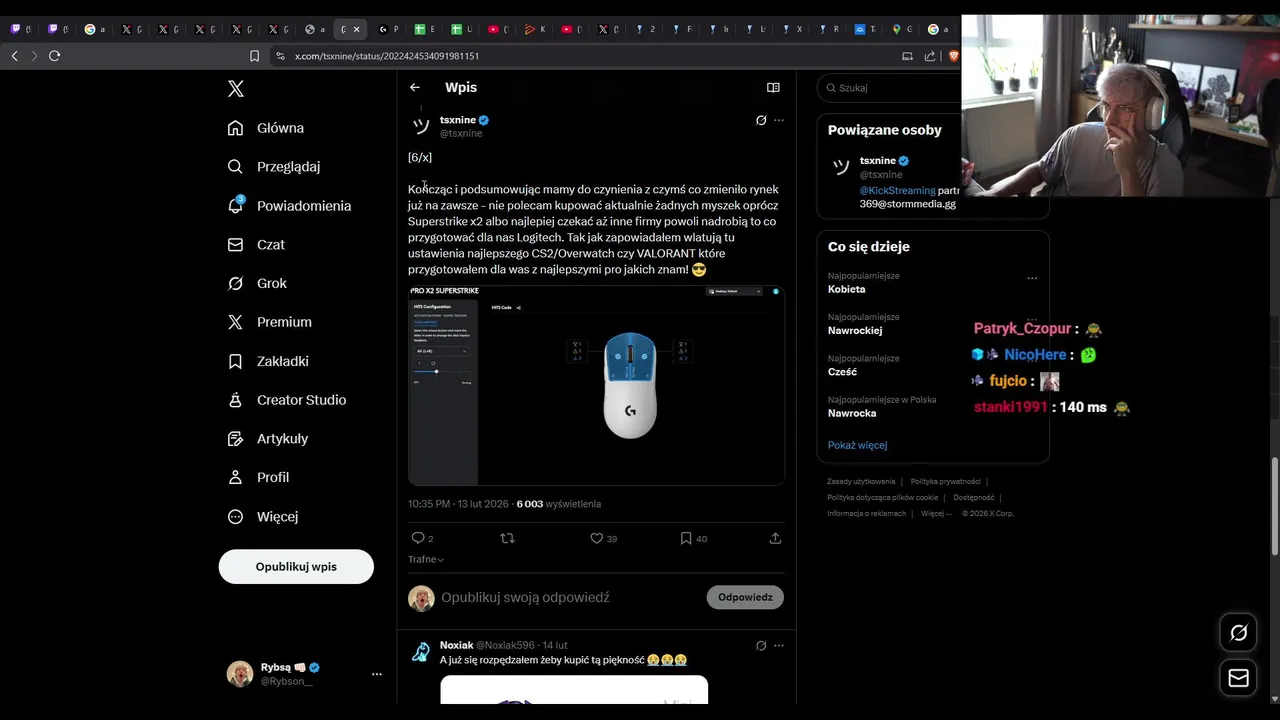The width and height of the screenshot is (1280, 720).
Task: Like the tsxnine post
Action: (x=597, y=538)
